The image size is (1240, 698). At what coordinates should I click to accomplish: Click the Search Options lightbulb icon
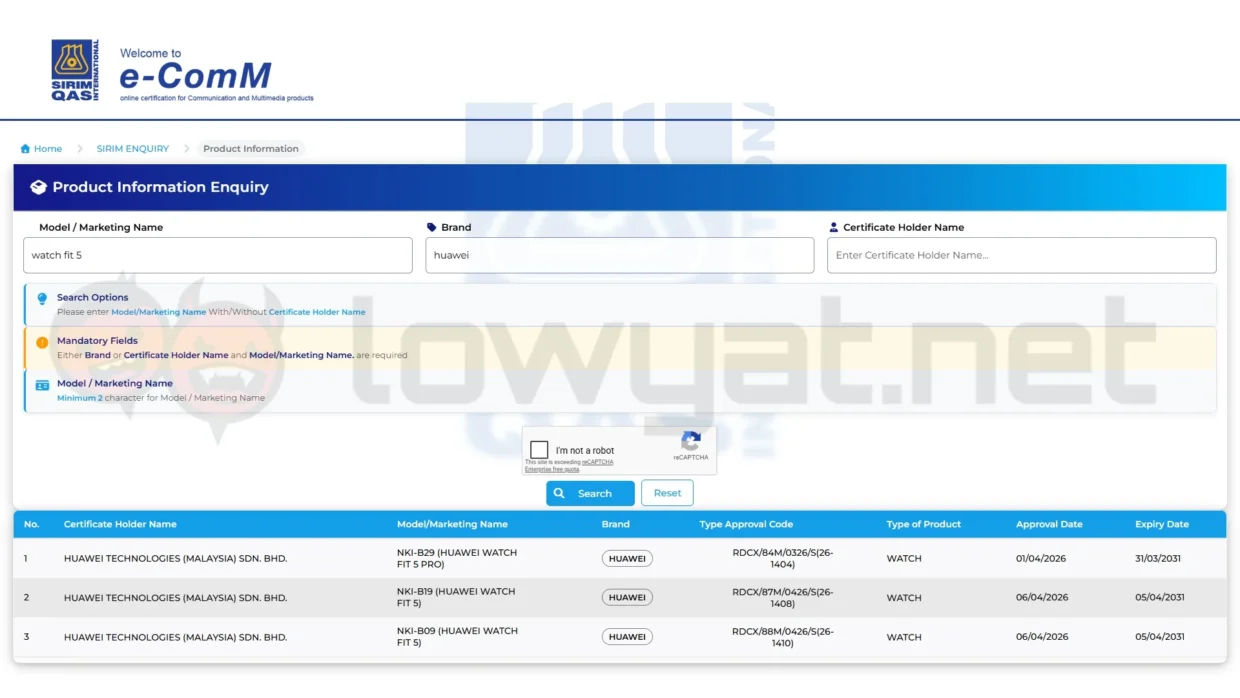(42, 298)
